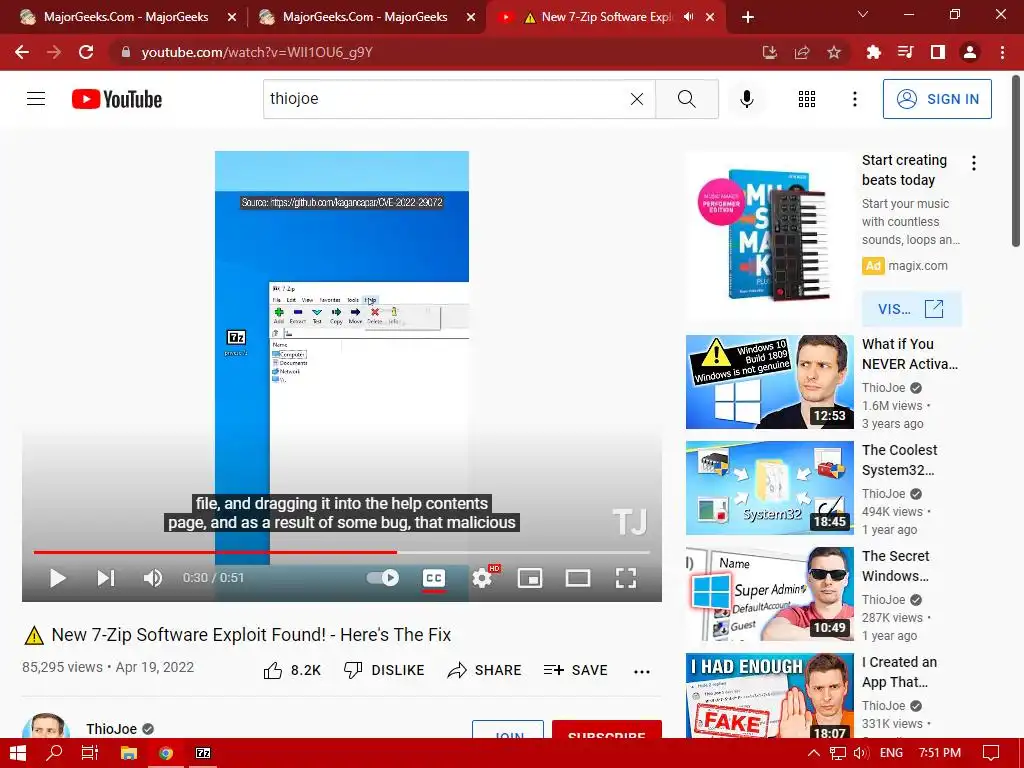
Task: Play the video
Action: click(x=57, y=578)
